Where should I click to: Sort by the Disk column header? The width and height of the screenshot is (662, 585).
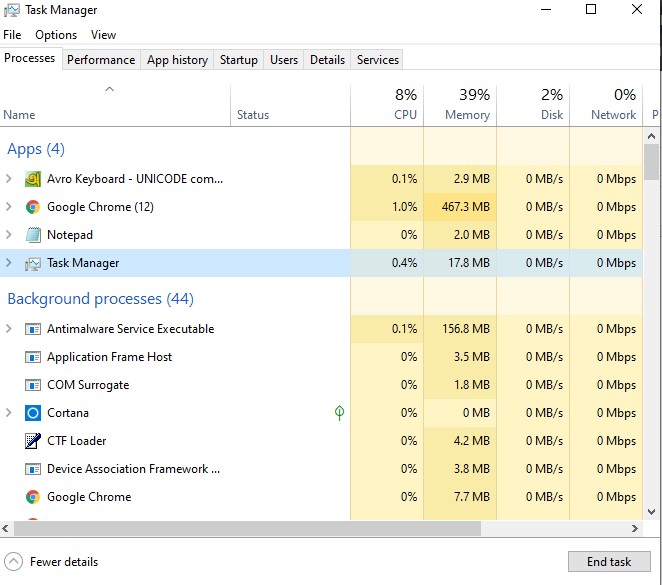click(x=533, y=106)
